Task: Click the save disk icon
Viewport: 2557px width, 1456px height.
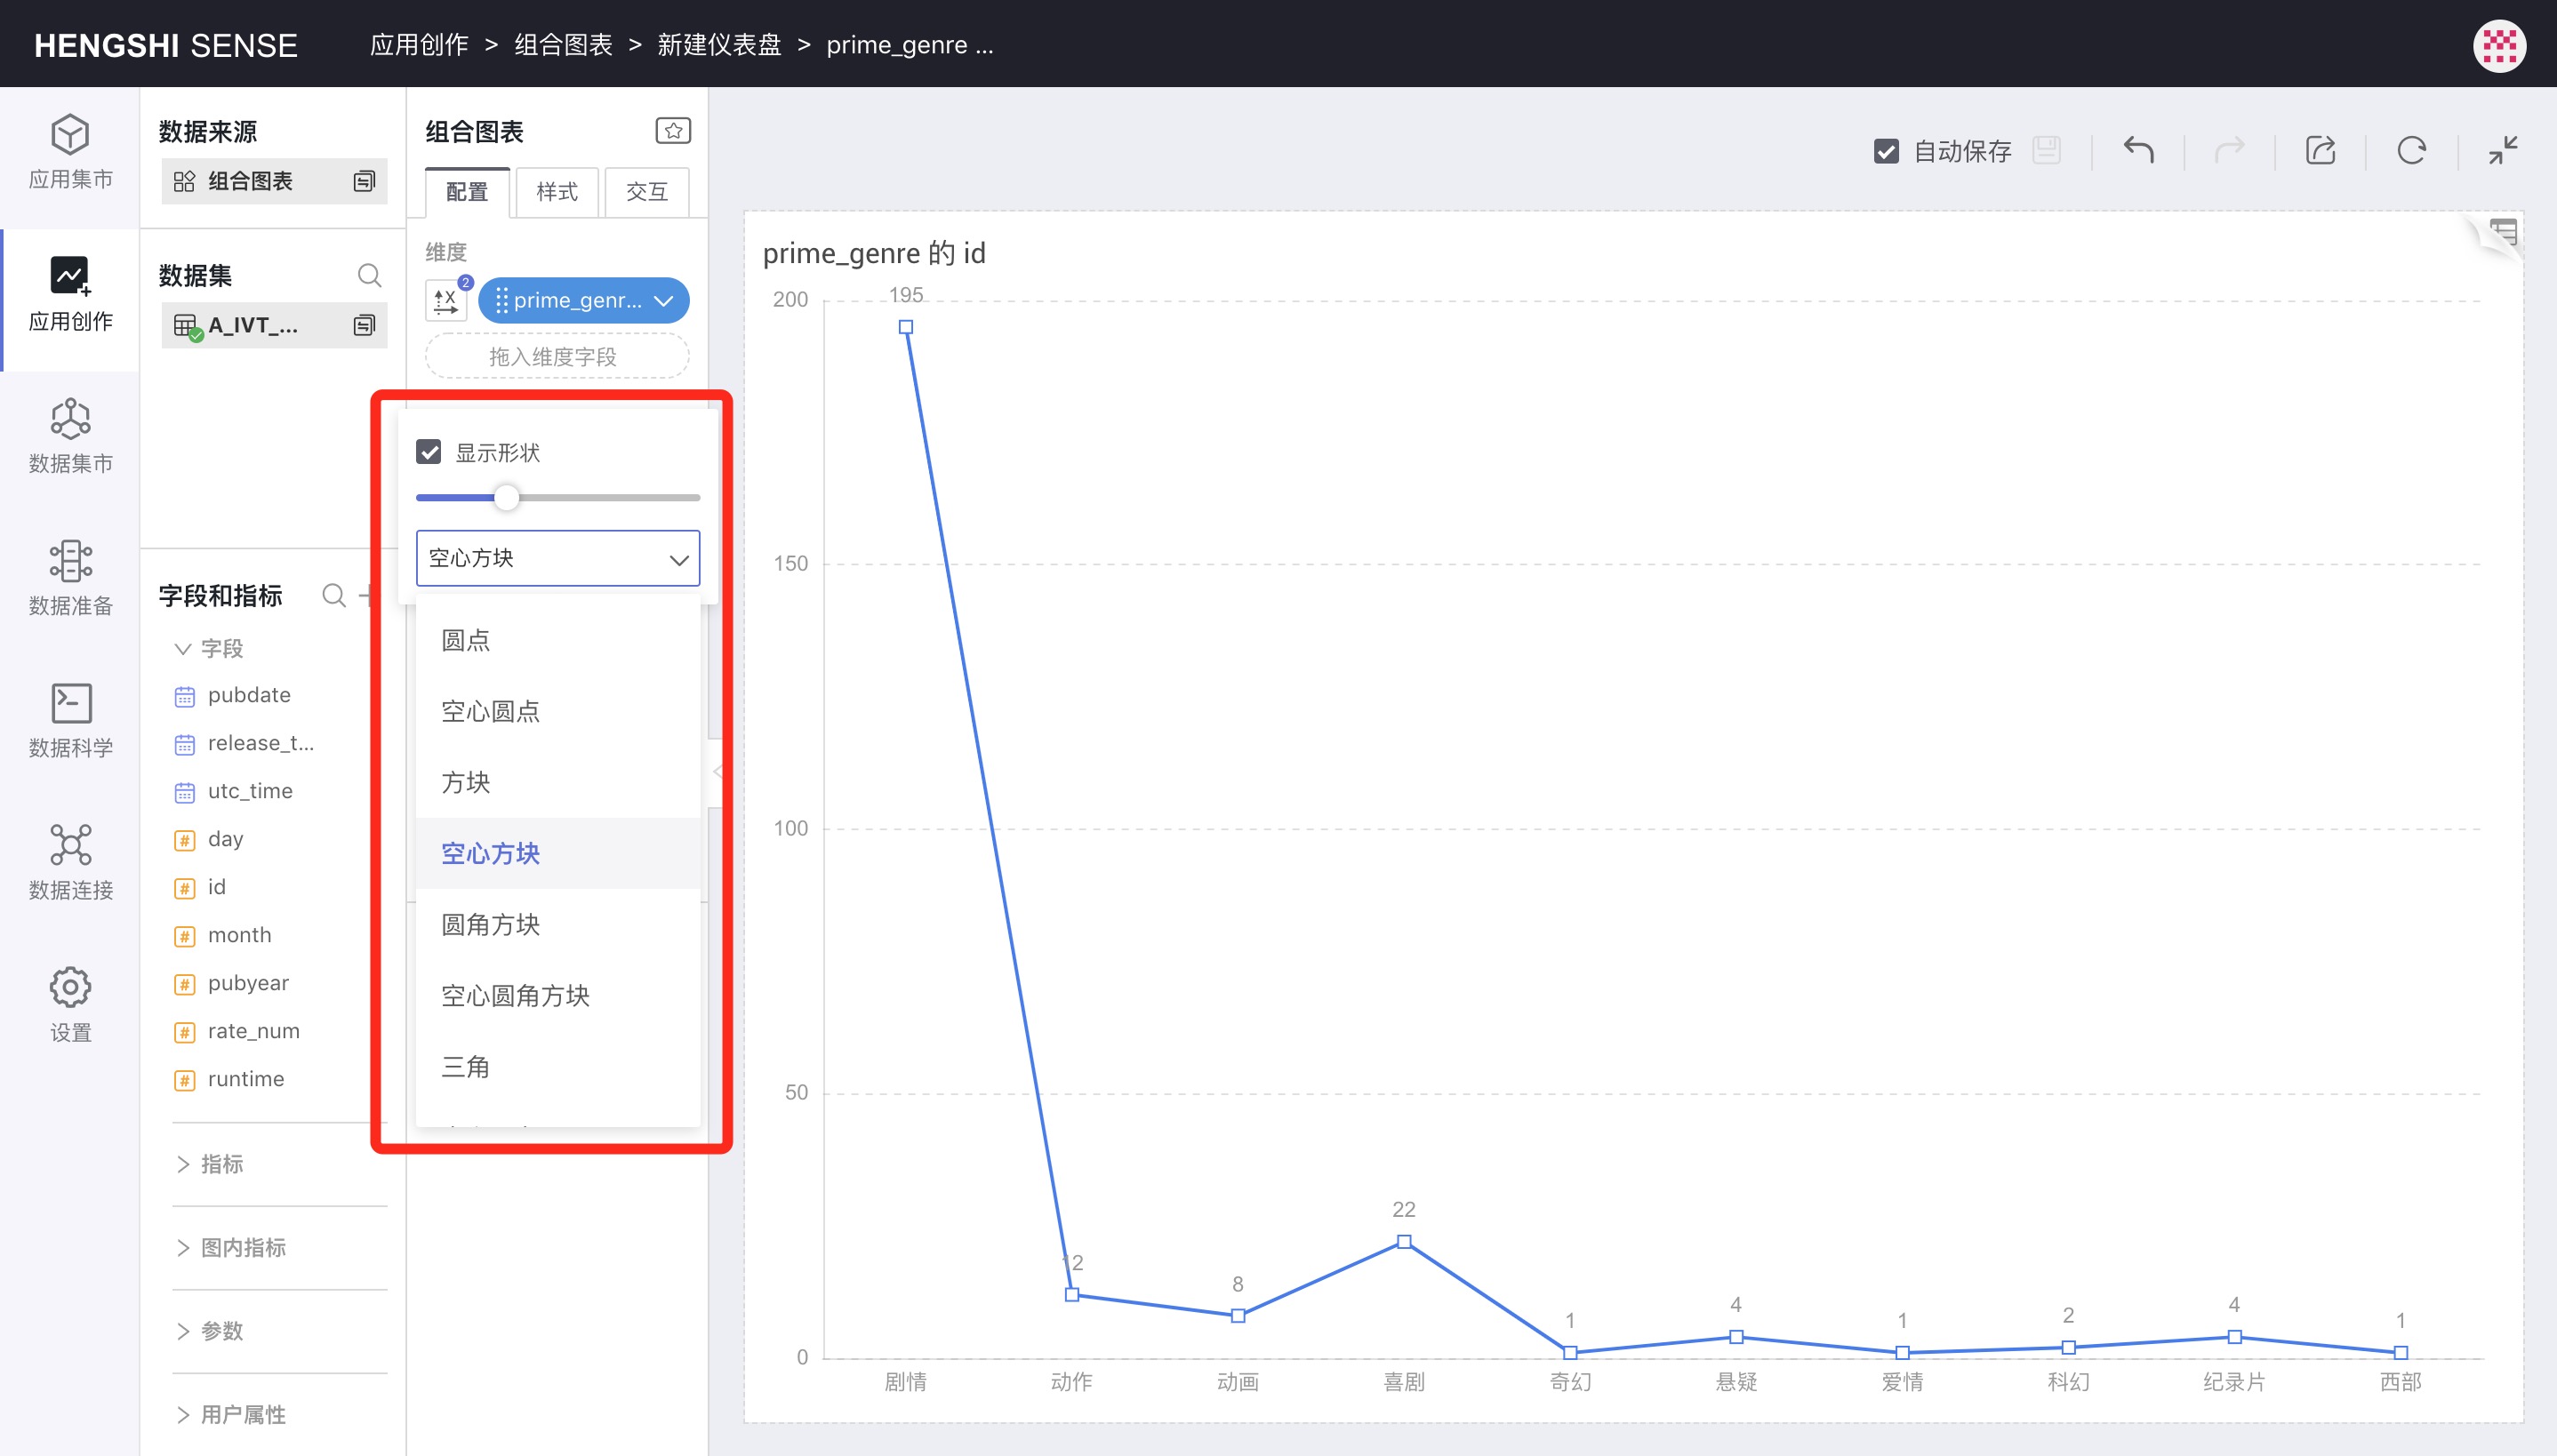Action: tap(2047, 150)
